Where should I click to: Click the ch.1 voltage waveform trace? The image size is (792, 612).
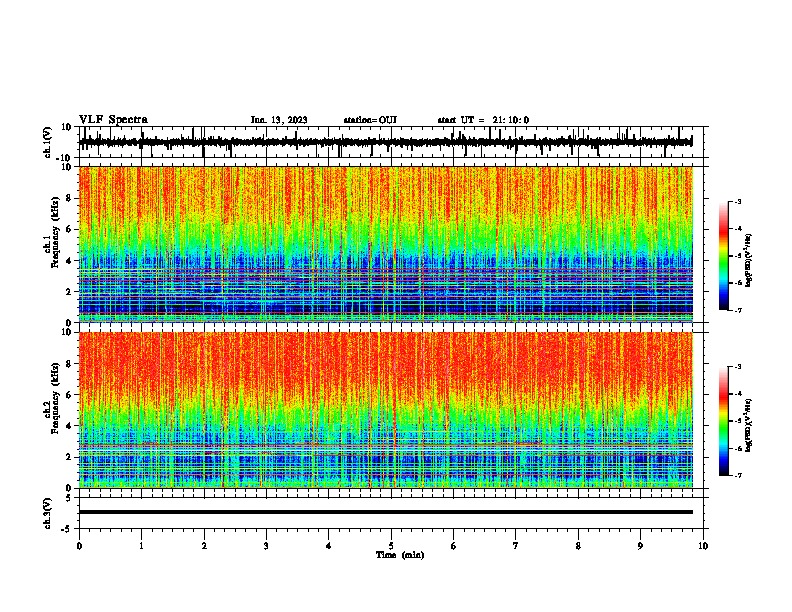pos(385,142)
